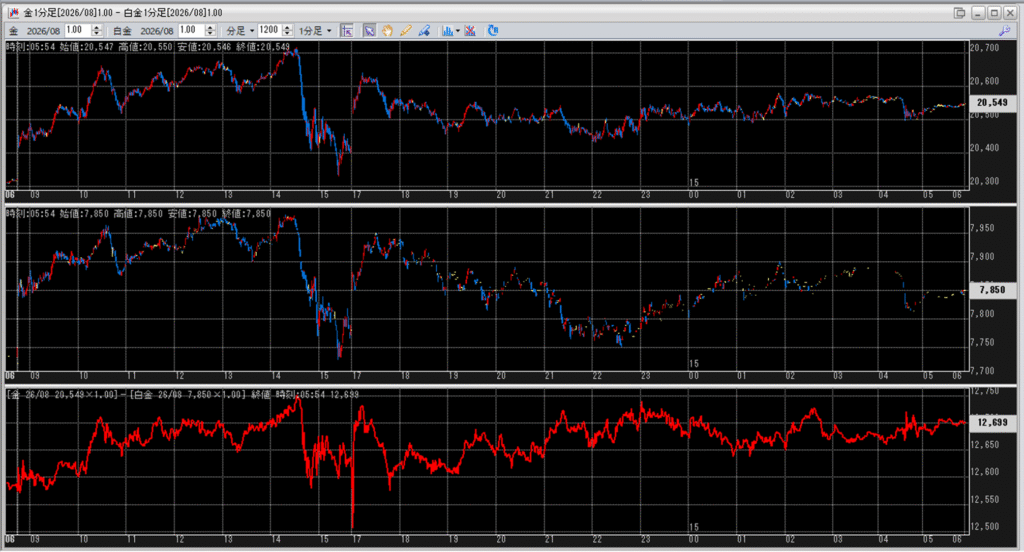Image resolution: width=1024 pixels, height=552 pixels.
Task: Click the refresh chart icon
Action: tap(493, 30)
